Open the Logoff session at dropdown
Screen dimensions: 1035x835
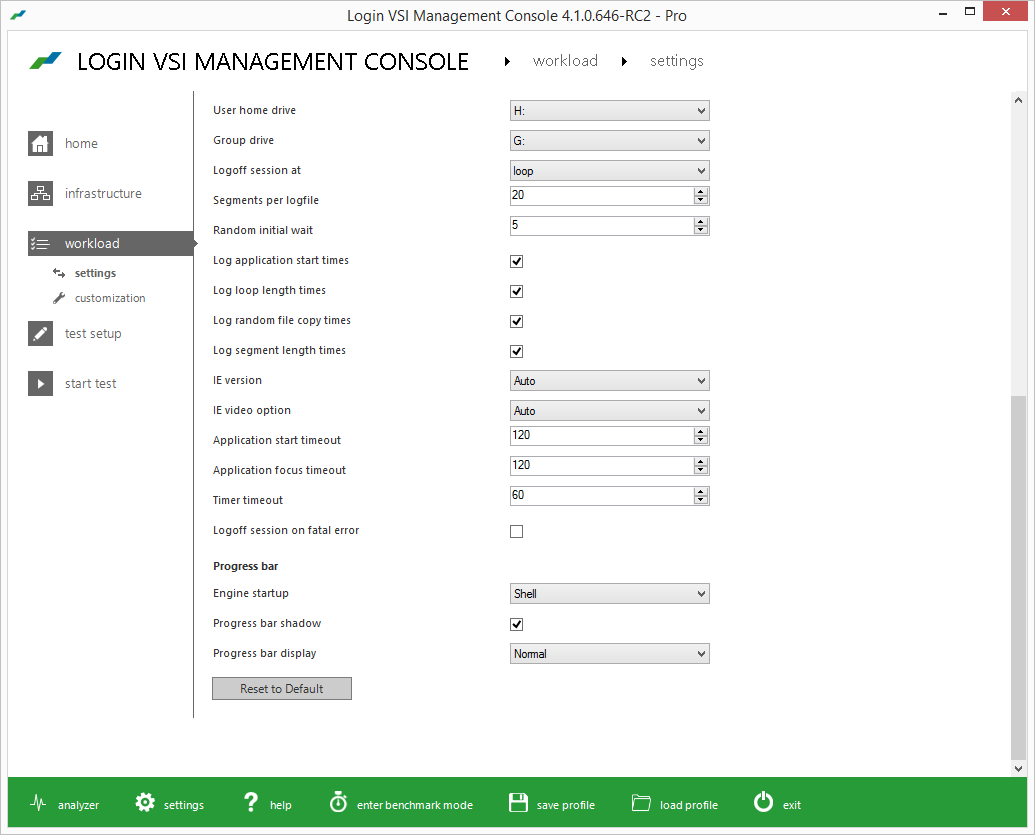609,171
